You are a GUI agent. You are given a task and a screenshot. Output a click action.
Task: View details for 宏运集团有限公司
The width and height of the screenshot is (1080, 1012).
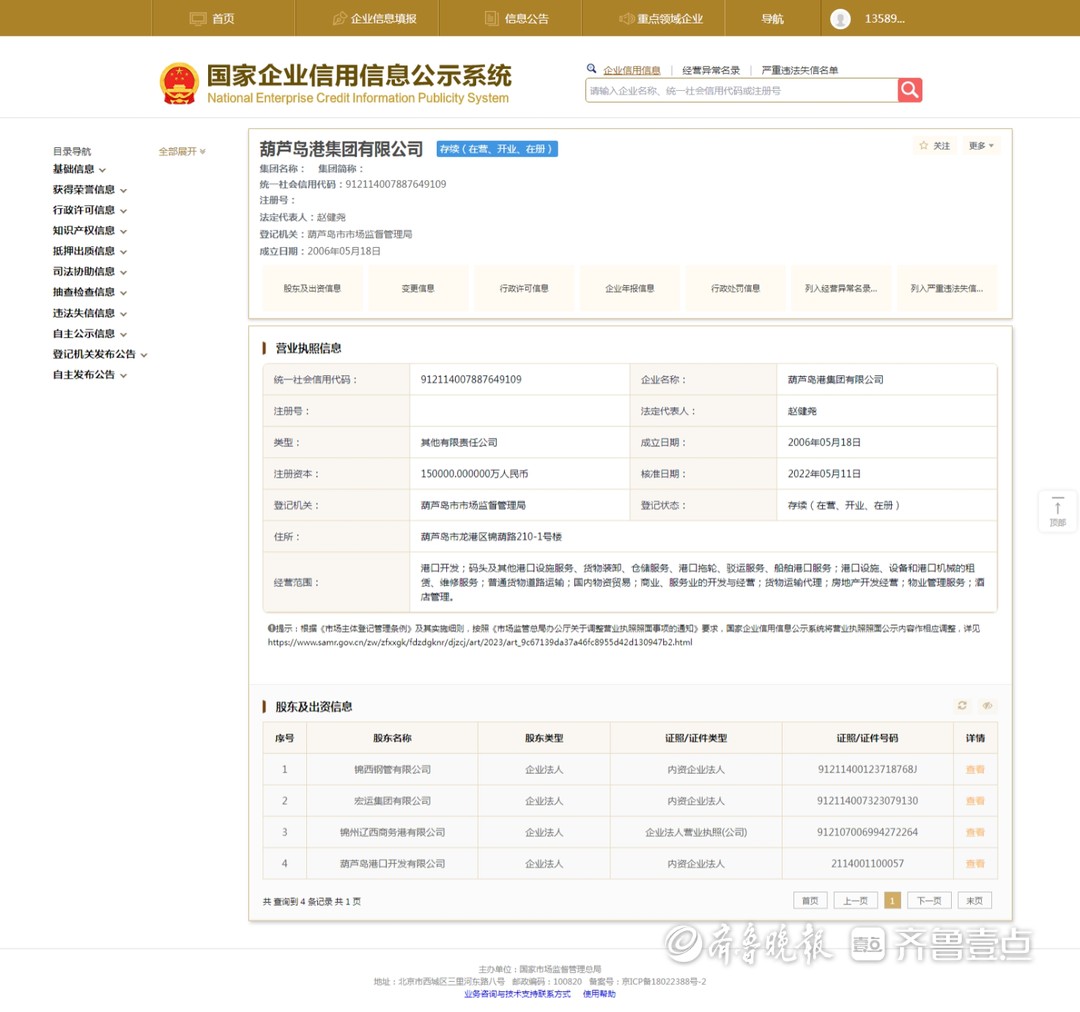[975, 801]
